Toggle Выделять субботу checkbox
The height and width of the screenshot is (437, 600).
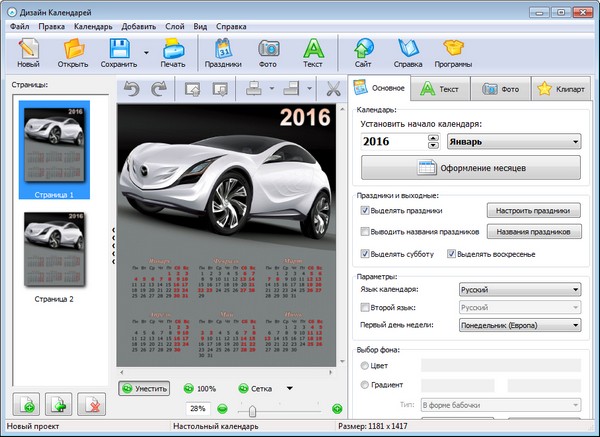point(365,254)
